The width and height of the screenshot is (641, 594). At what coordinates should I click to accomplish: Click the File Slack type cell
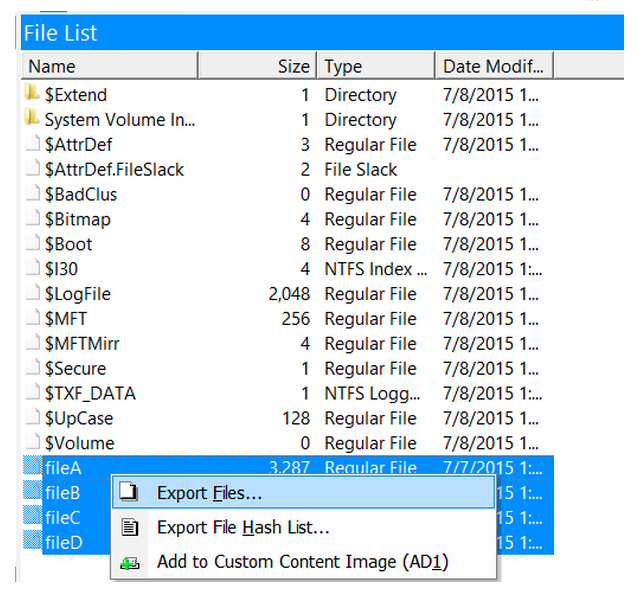361,170
